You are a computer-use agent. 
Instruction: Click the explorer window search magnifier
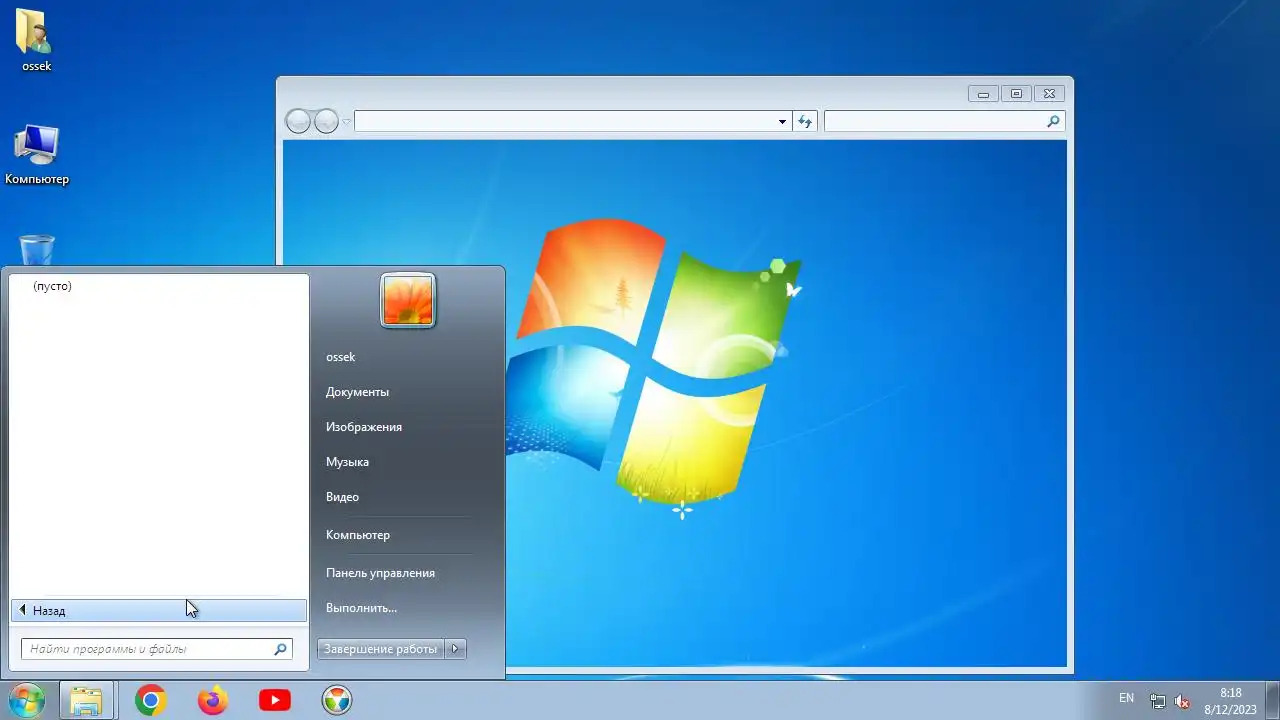(x=1053, y=121)
